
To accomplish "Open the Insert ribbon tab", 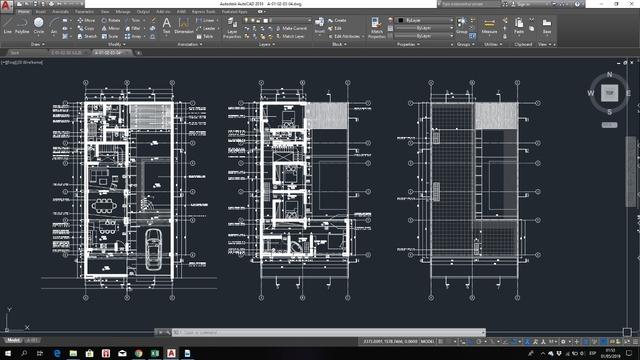I will 41,12.
